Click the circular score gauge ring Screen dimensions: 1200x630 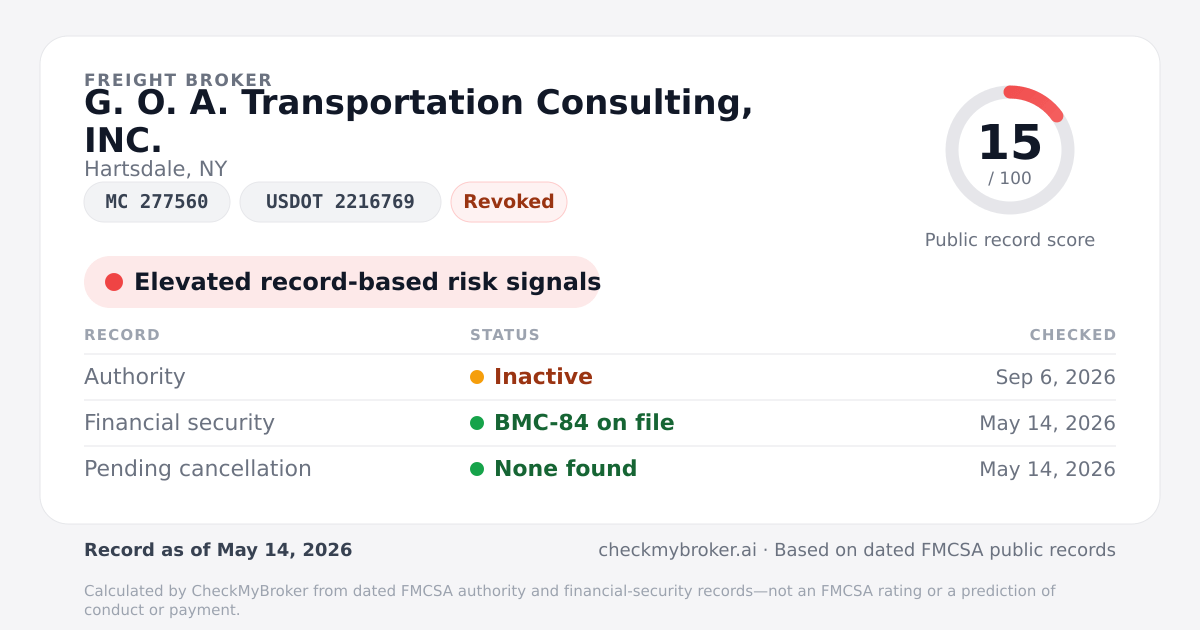coord(1010,150)
